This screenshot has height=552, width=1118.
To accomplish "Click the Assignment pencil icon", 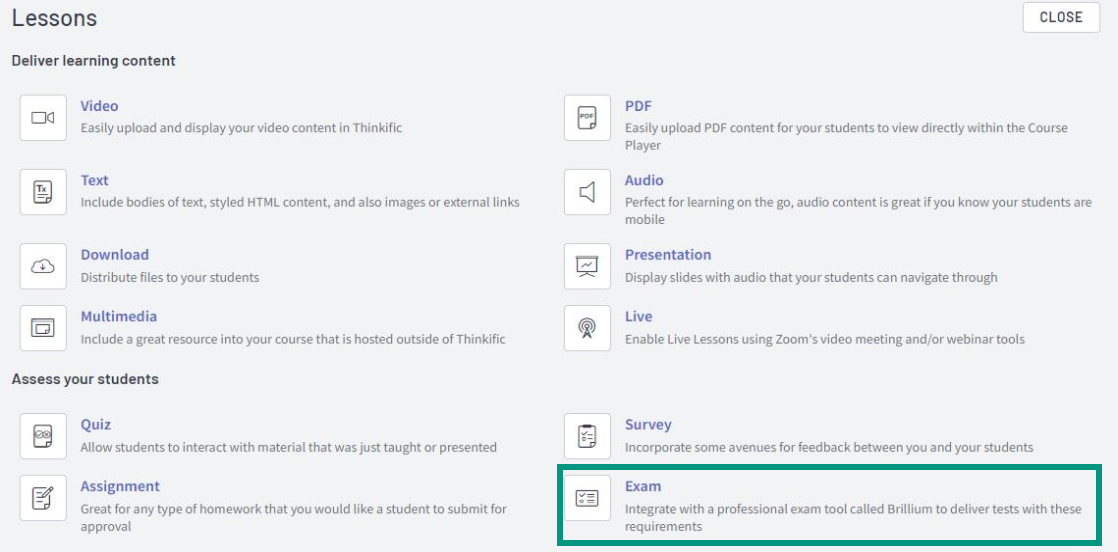I will point(43,498).
